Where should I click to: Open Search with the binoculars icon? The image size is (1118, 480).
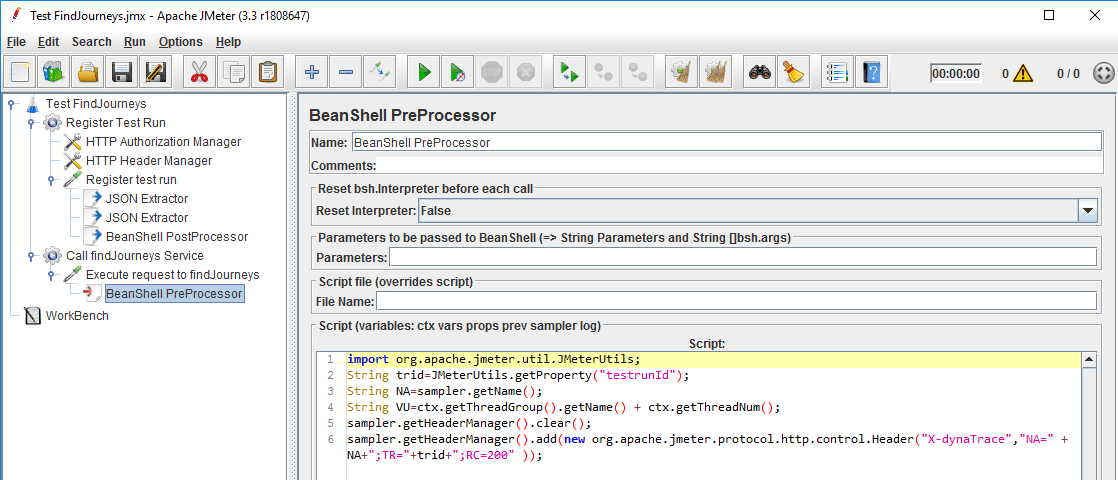tap(759, 72)
